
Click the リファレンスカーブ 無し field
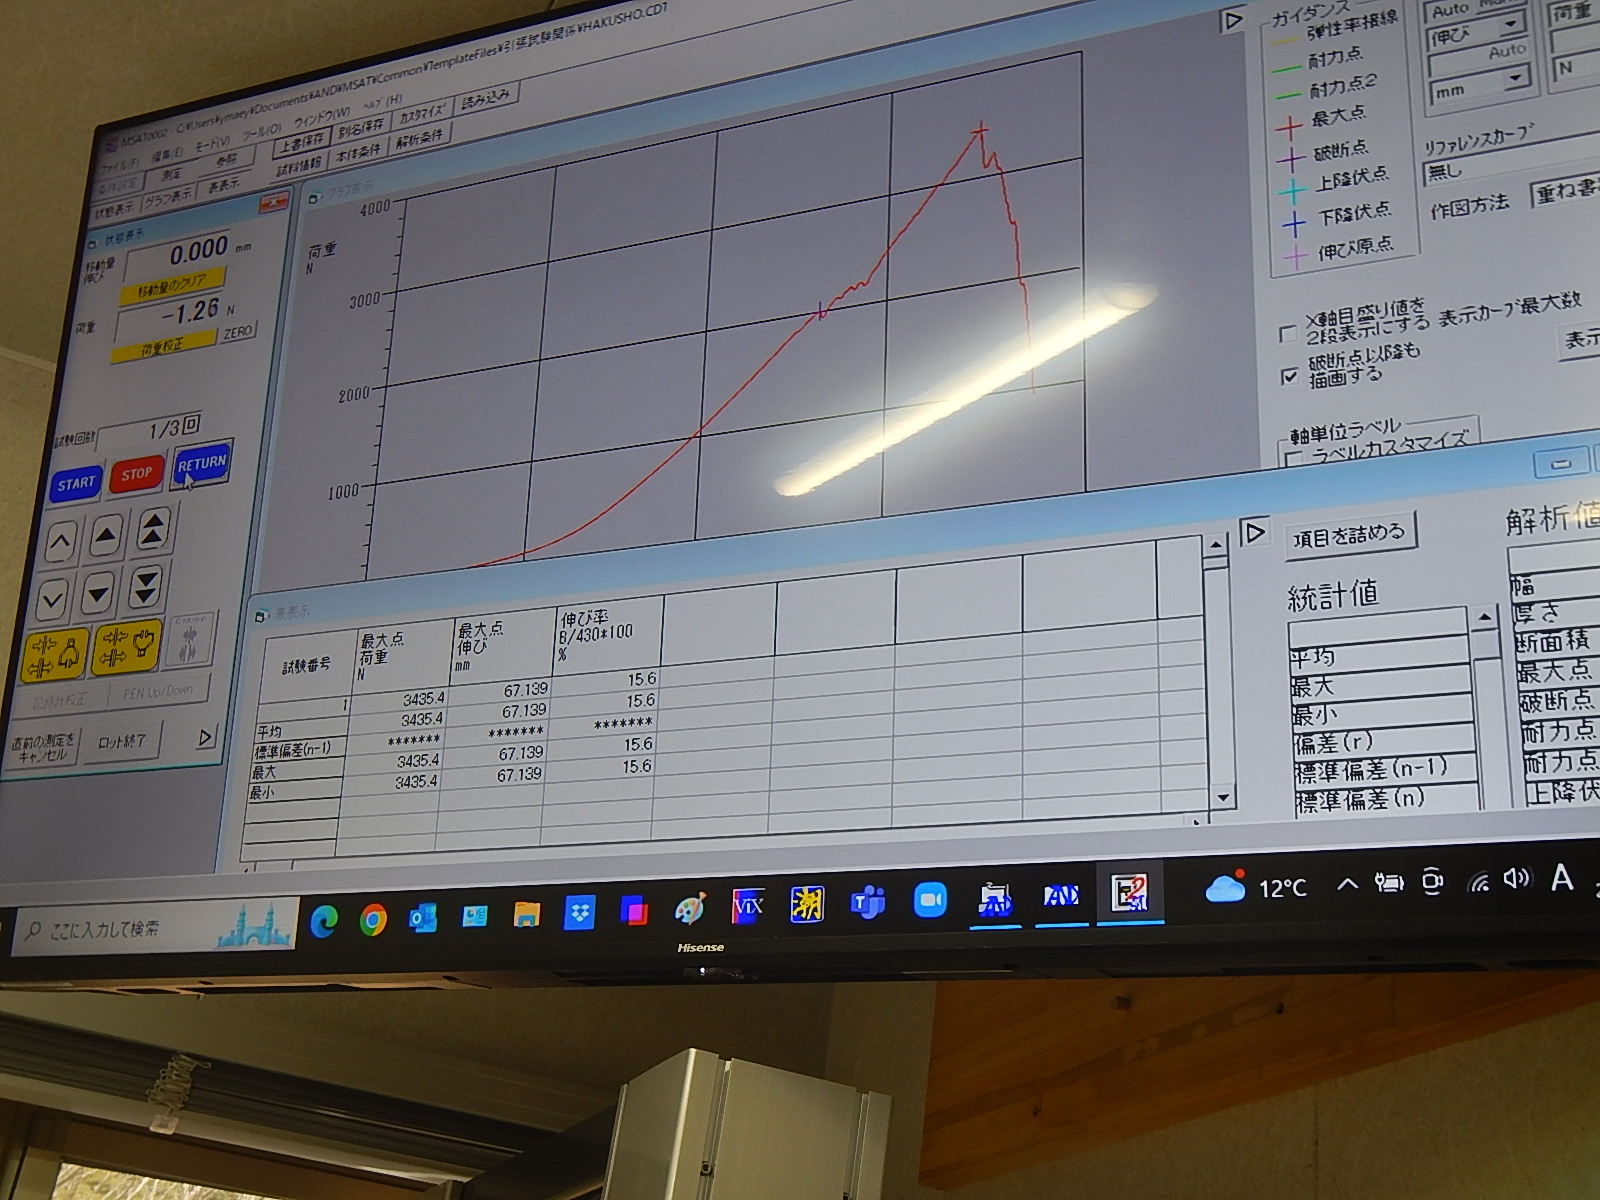click(1512, 167)
